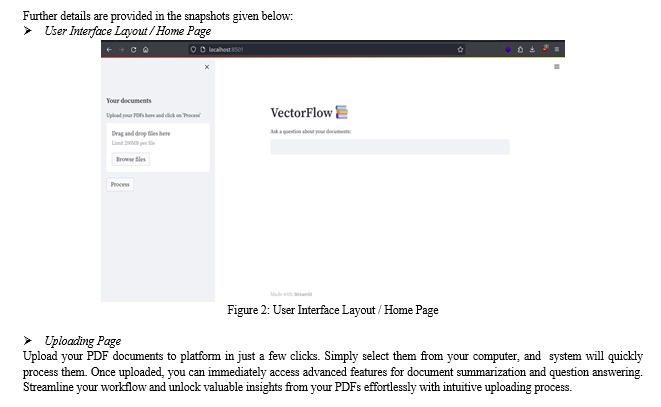Click the VectorFlow books emoji icon
The width and height of the screenshot is (661, 407).
click(342, 112)
